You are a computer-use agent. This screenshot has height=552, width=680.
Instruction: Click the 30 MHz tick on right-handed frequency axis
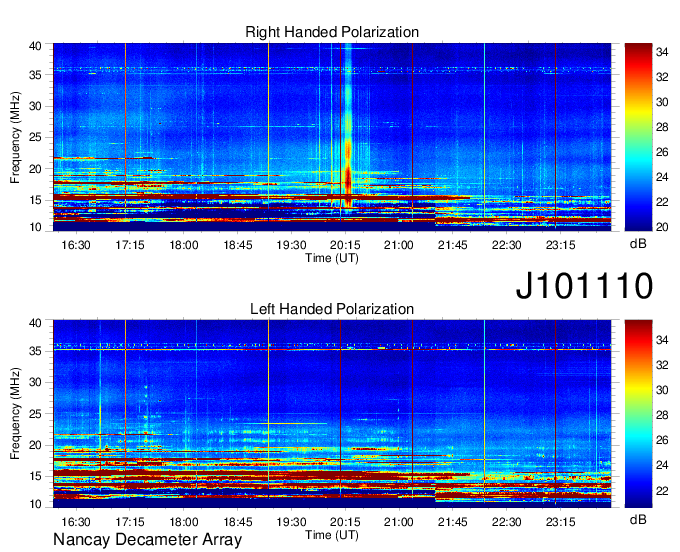(x=35, y=106)
